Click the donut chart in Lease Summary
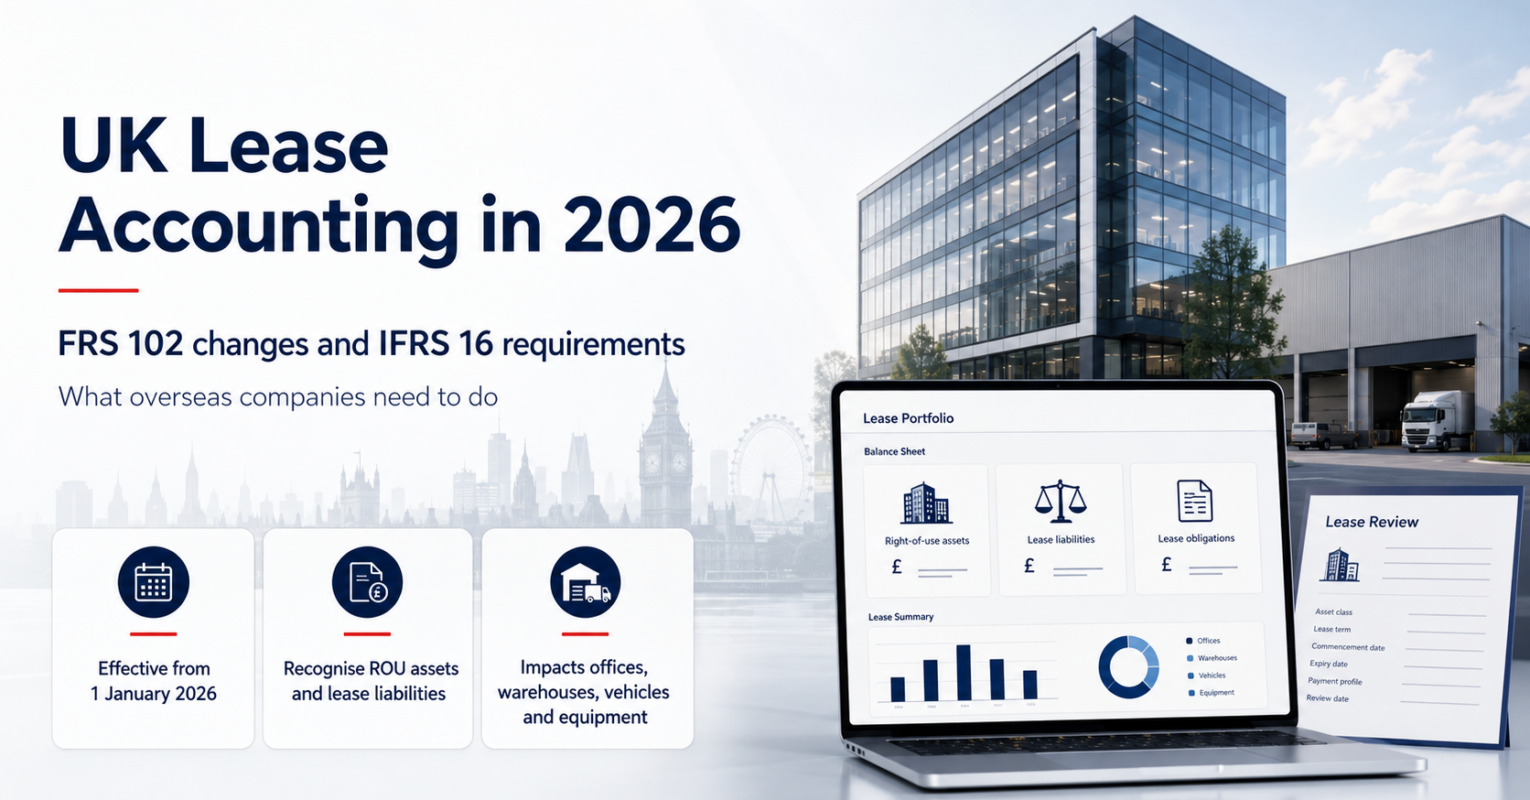1530x800 pixels. [x=1129, y=667]
